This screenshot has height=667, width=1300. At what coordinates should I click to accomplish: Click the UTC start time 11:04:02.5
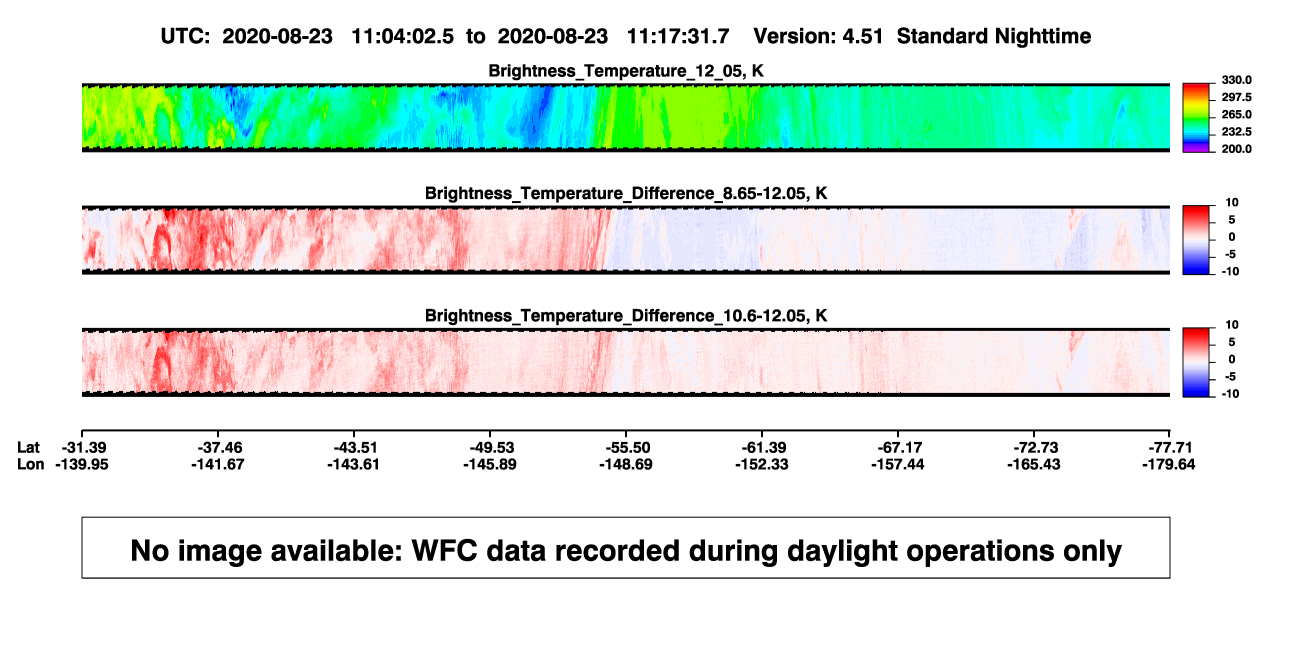click(405, 36)
